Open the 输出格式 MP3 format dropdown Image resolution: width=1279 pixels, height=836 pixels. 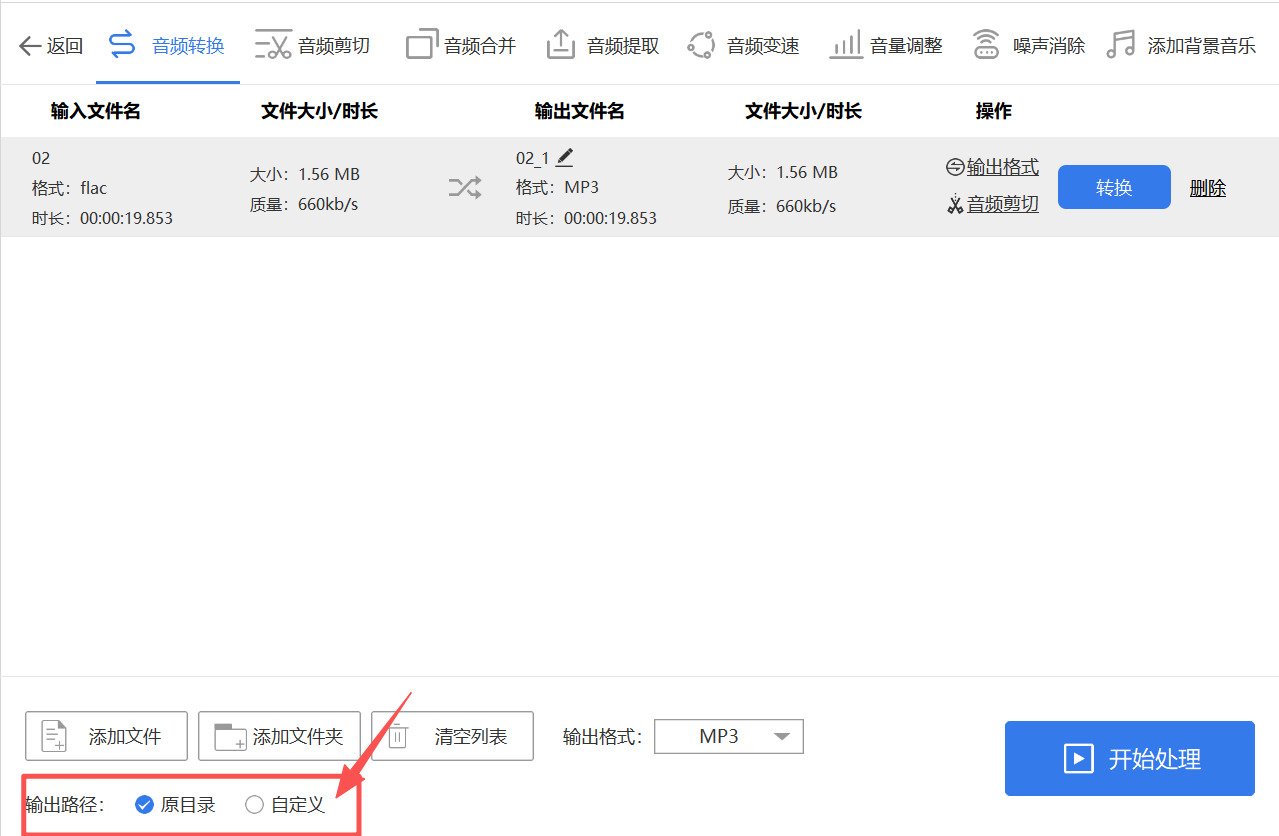click(x=728, y=736)
